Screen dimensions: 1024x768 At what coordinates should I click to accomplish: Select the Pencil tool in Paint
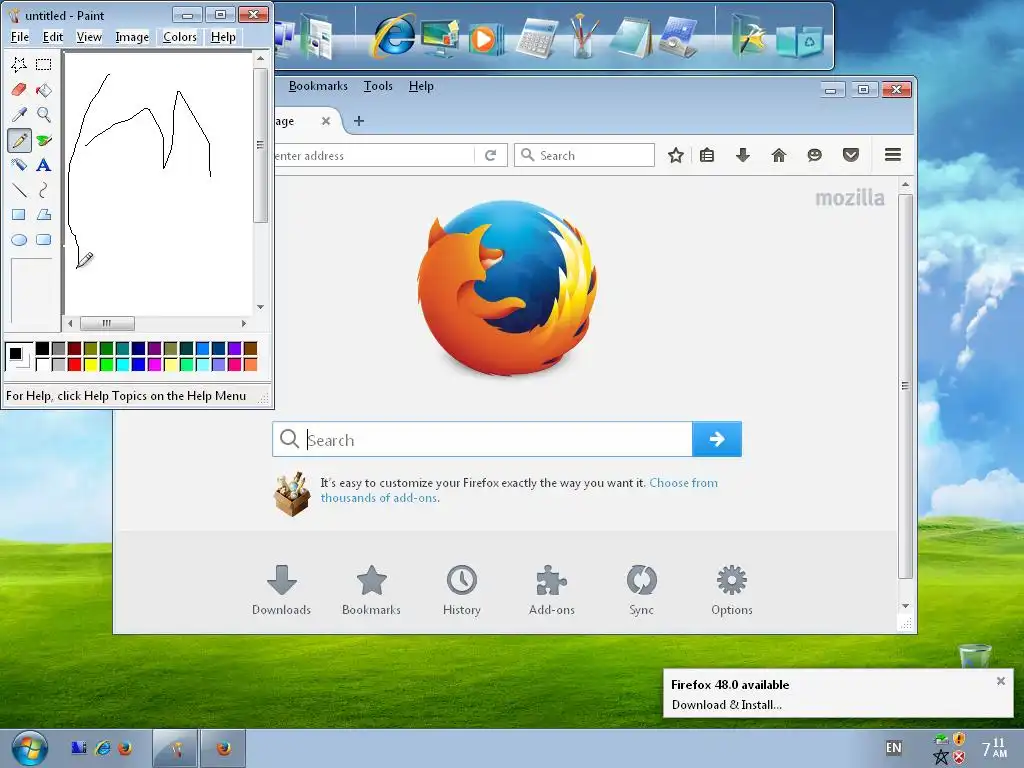point(19,140)
